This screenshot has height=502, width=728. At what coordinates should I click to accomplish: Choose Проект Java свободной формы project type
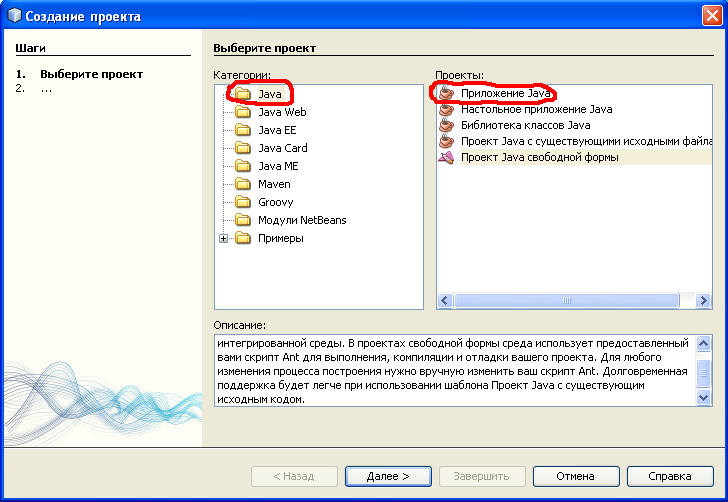[x=540, y=157]
